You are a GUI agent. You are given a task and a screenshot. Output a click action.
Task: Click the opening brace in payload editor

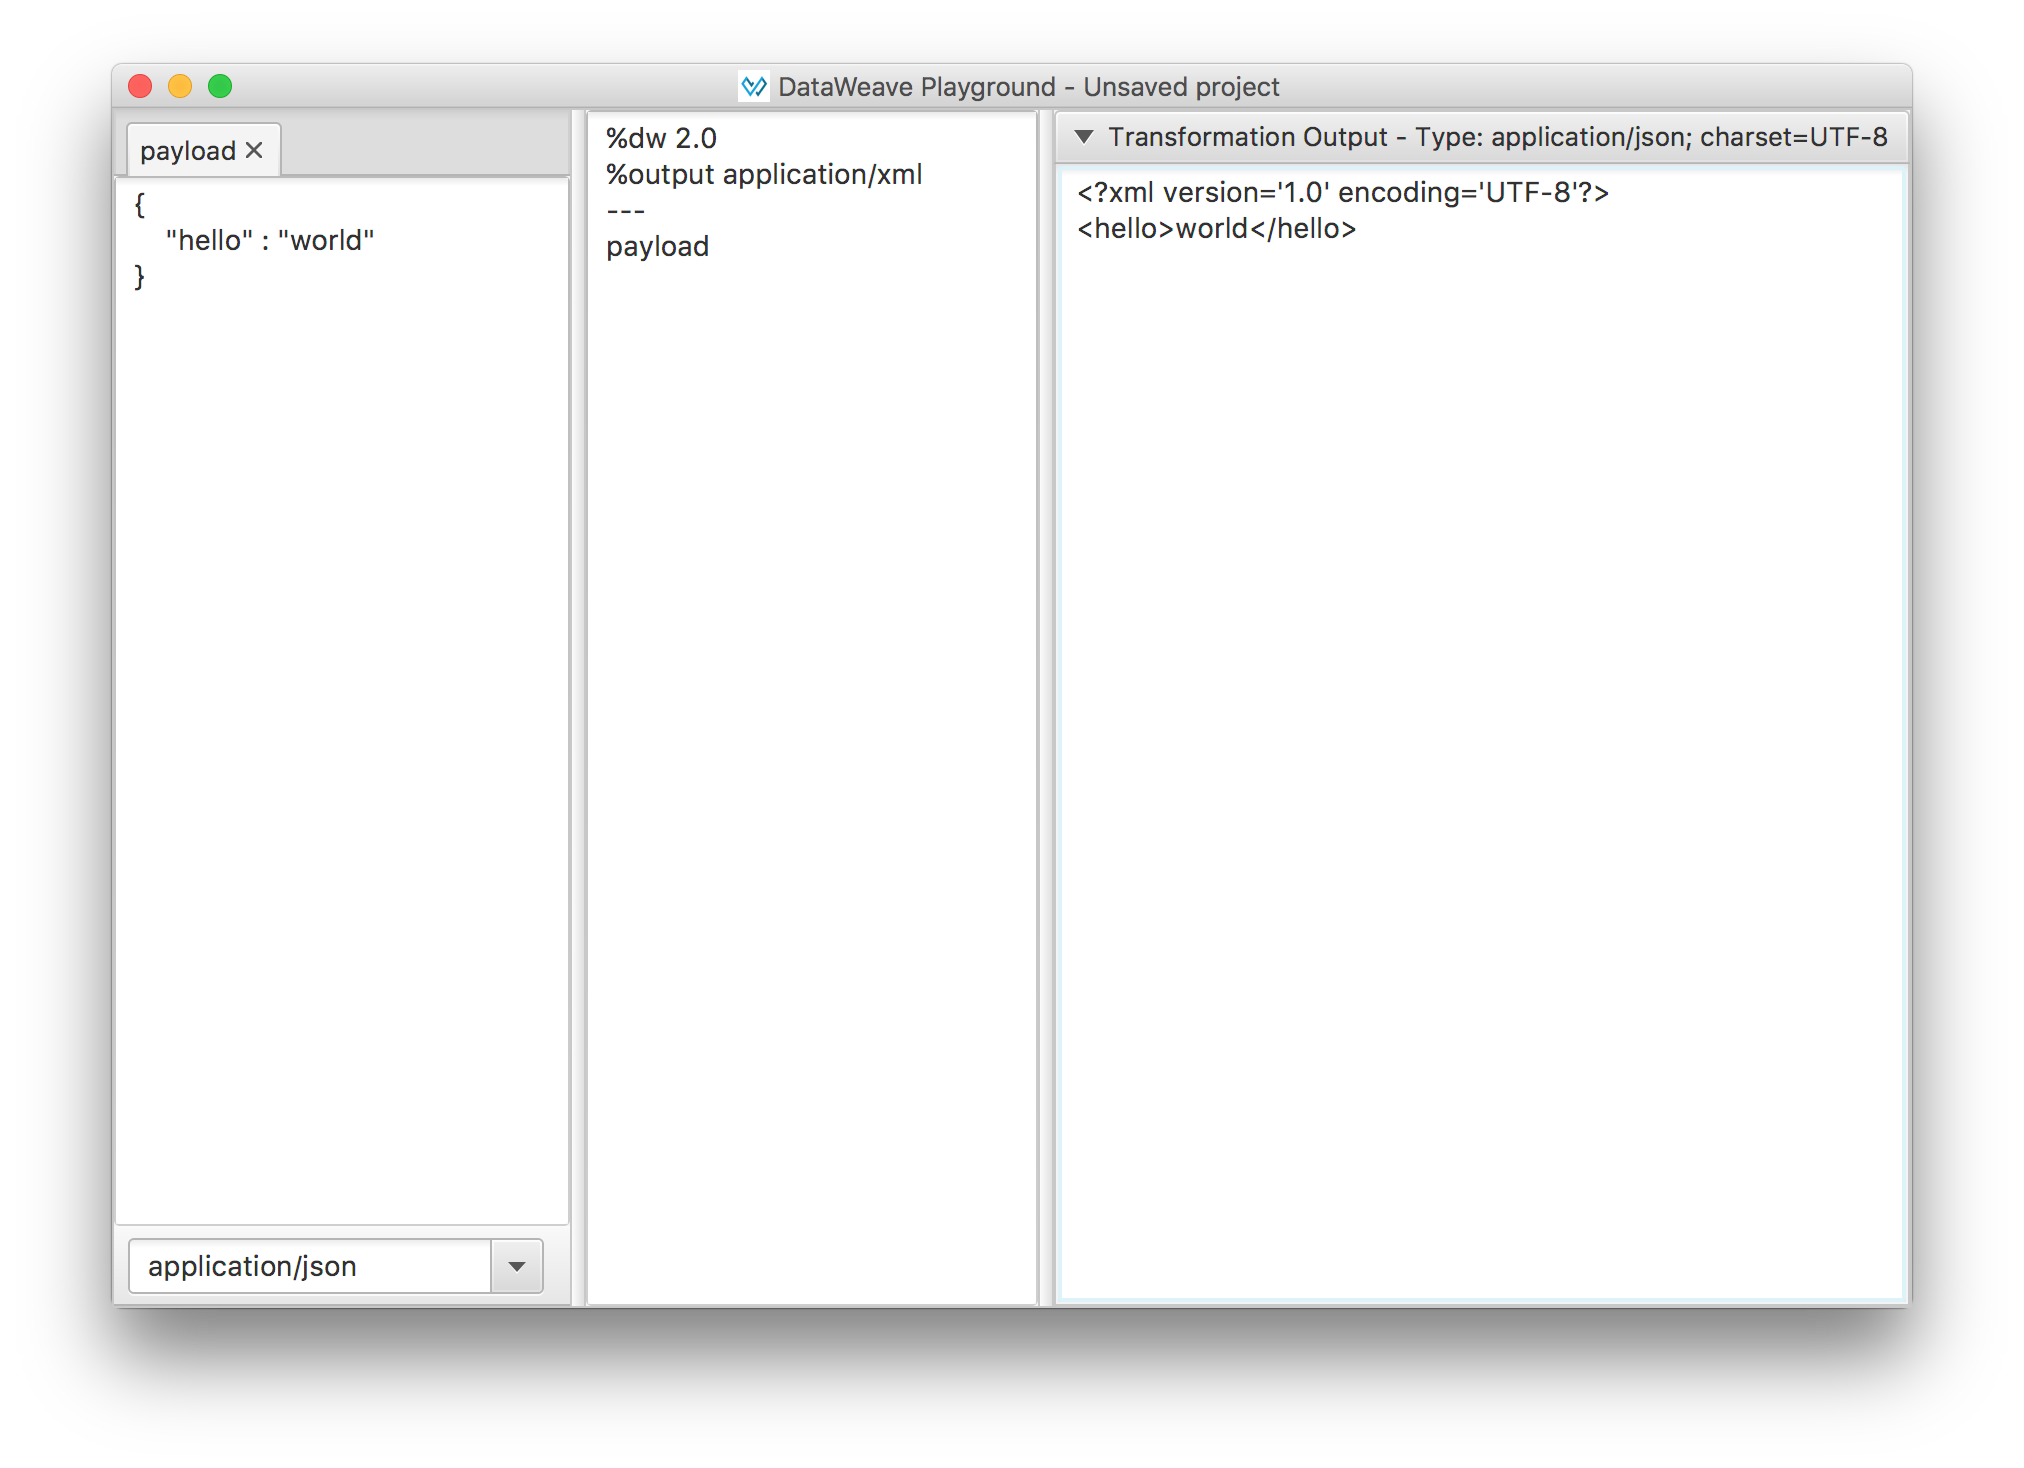click(140, 205)
